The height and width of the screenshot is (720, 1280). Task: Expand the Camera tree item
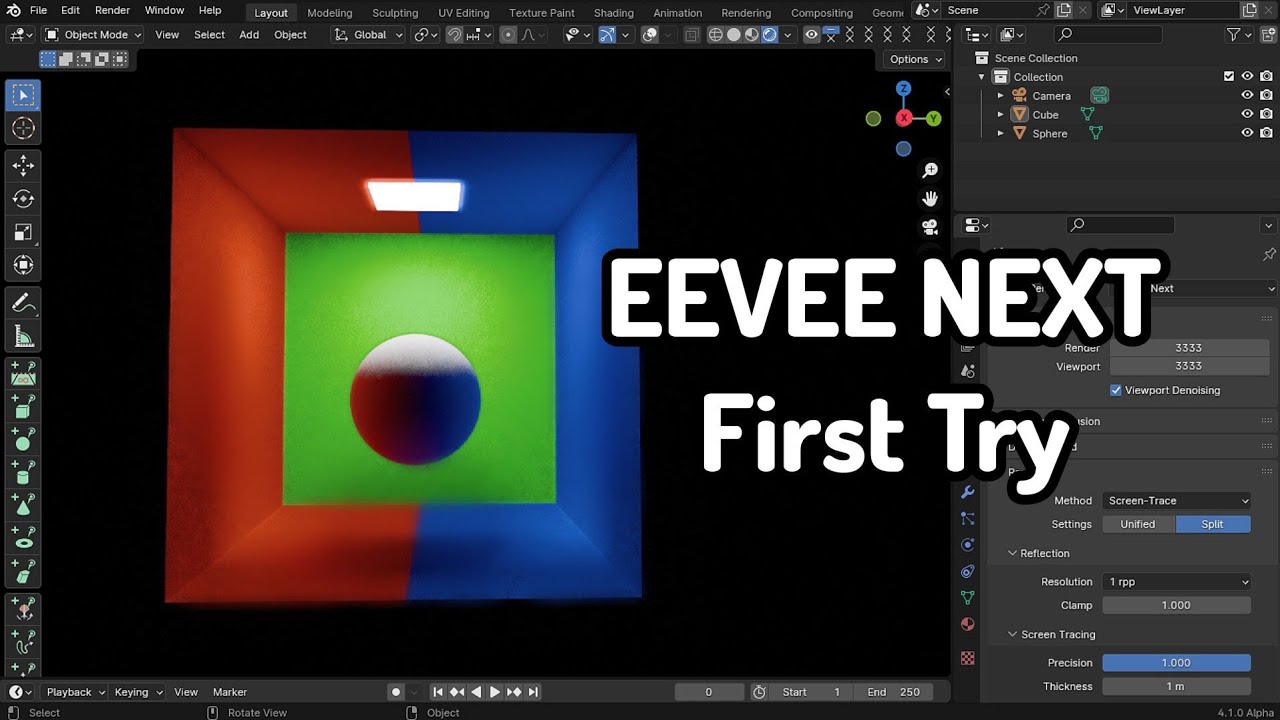coord(1000,96)
